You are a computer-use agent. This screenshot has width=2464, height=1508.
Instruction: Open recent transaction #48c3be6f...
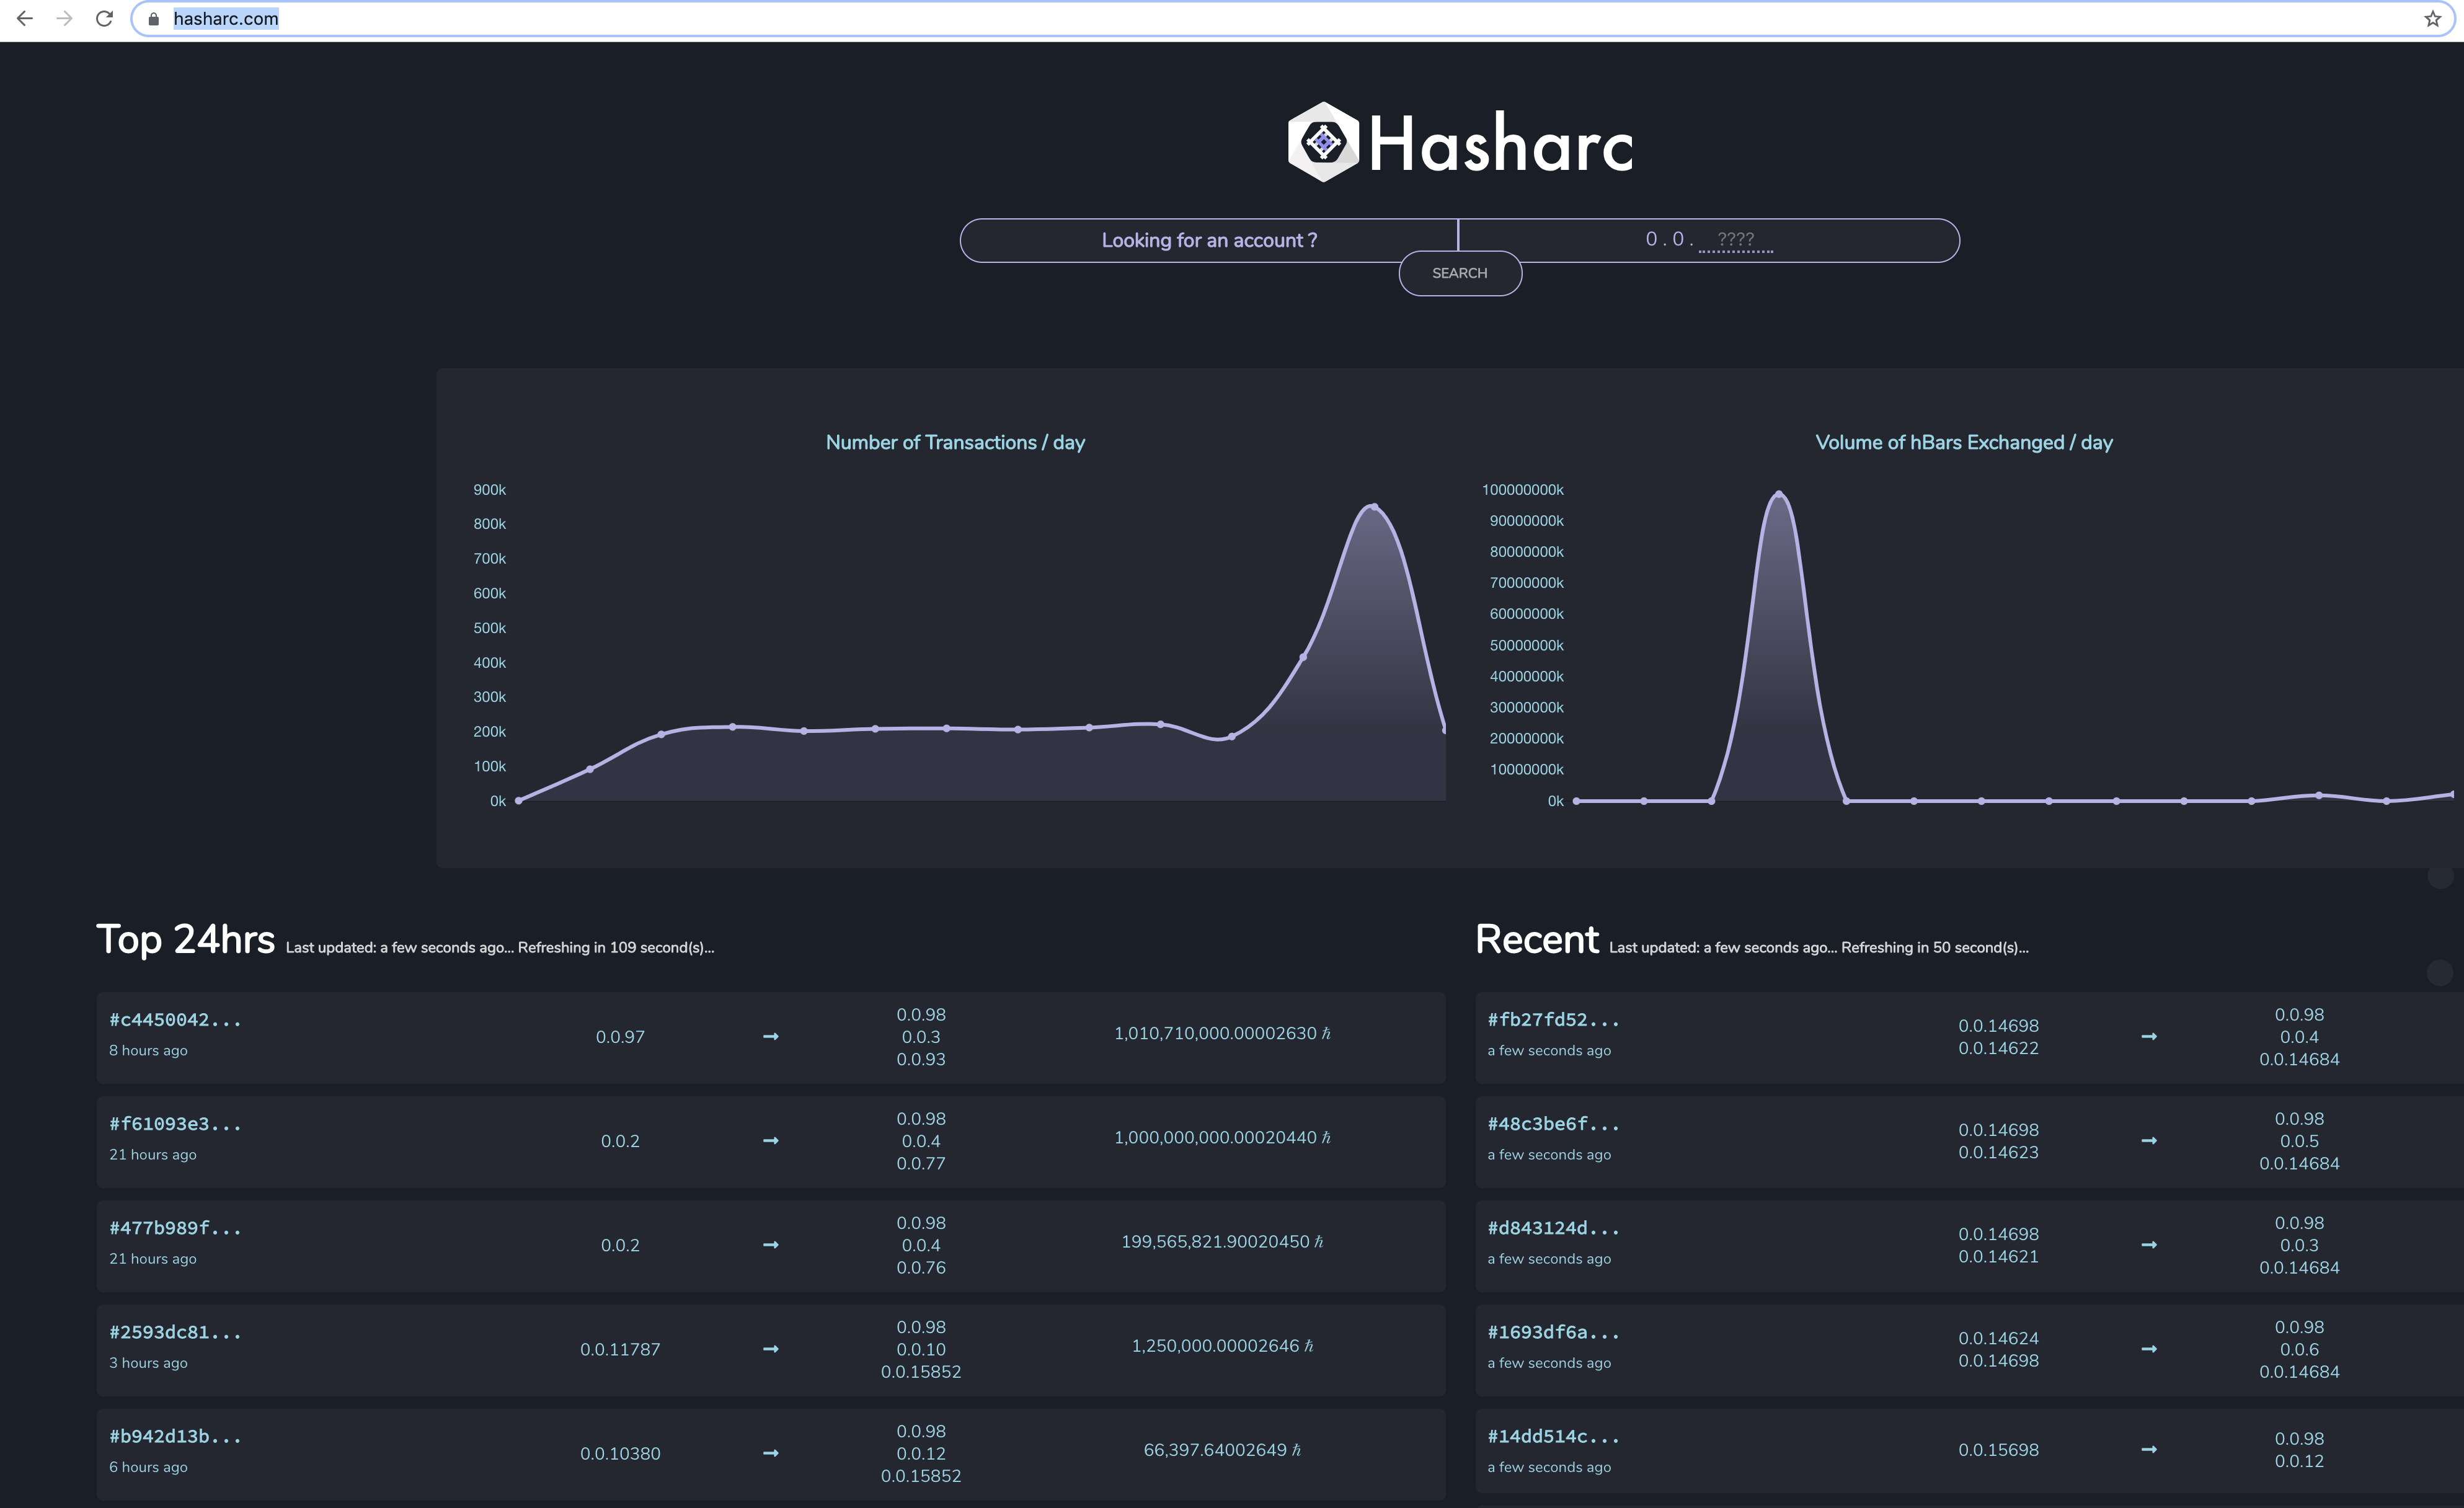pyautogui.click(x=1553, y=1124)
